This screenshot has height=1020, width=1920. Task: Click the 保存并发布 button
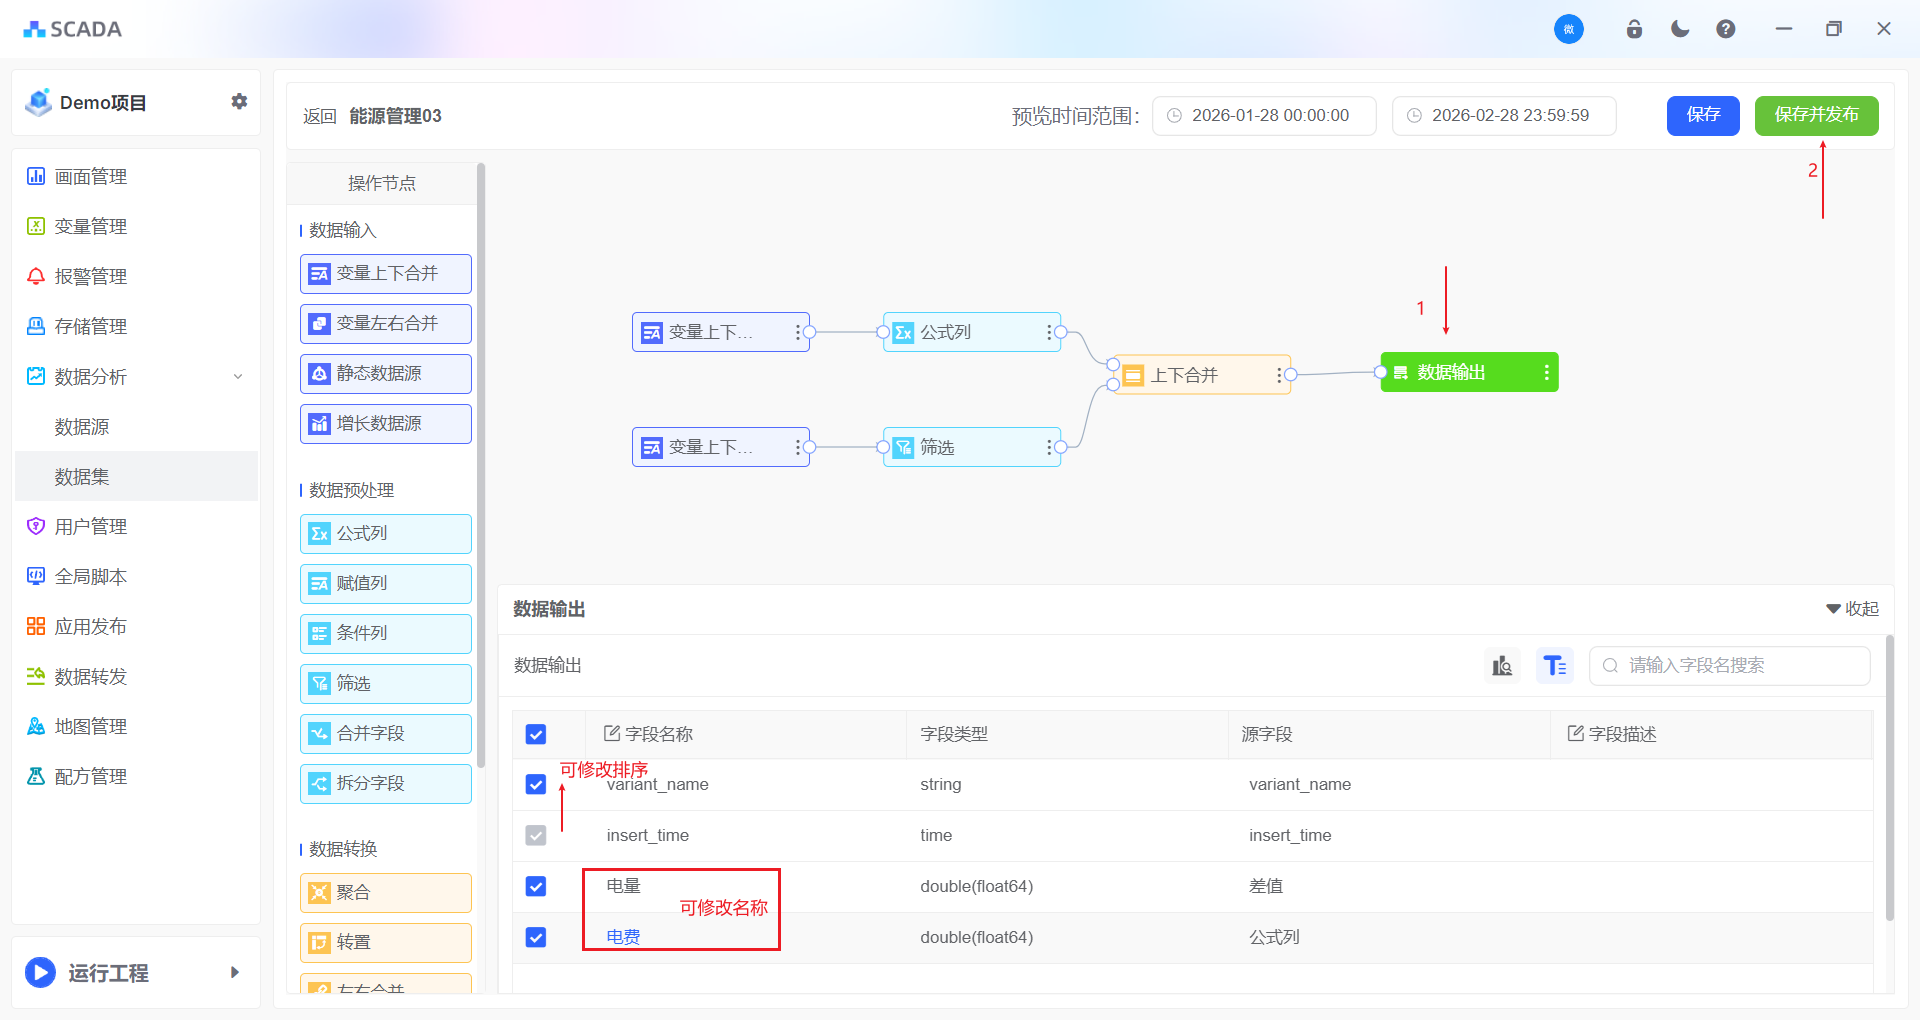[x=1816, y=116]
